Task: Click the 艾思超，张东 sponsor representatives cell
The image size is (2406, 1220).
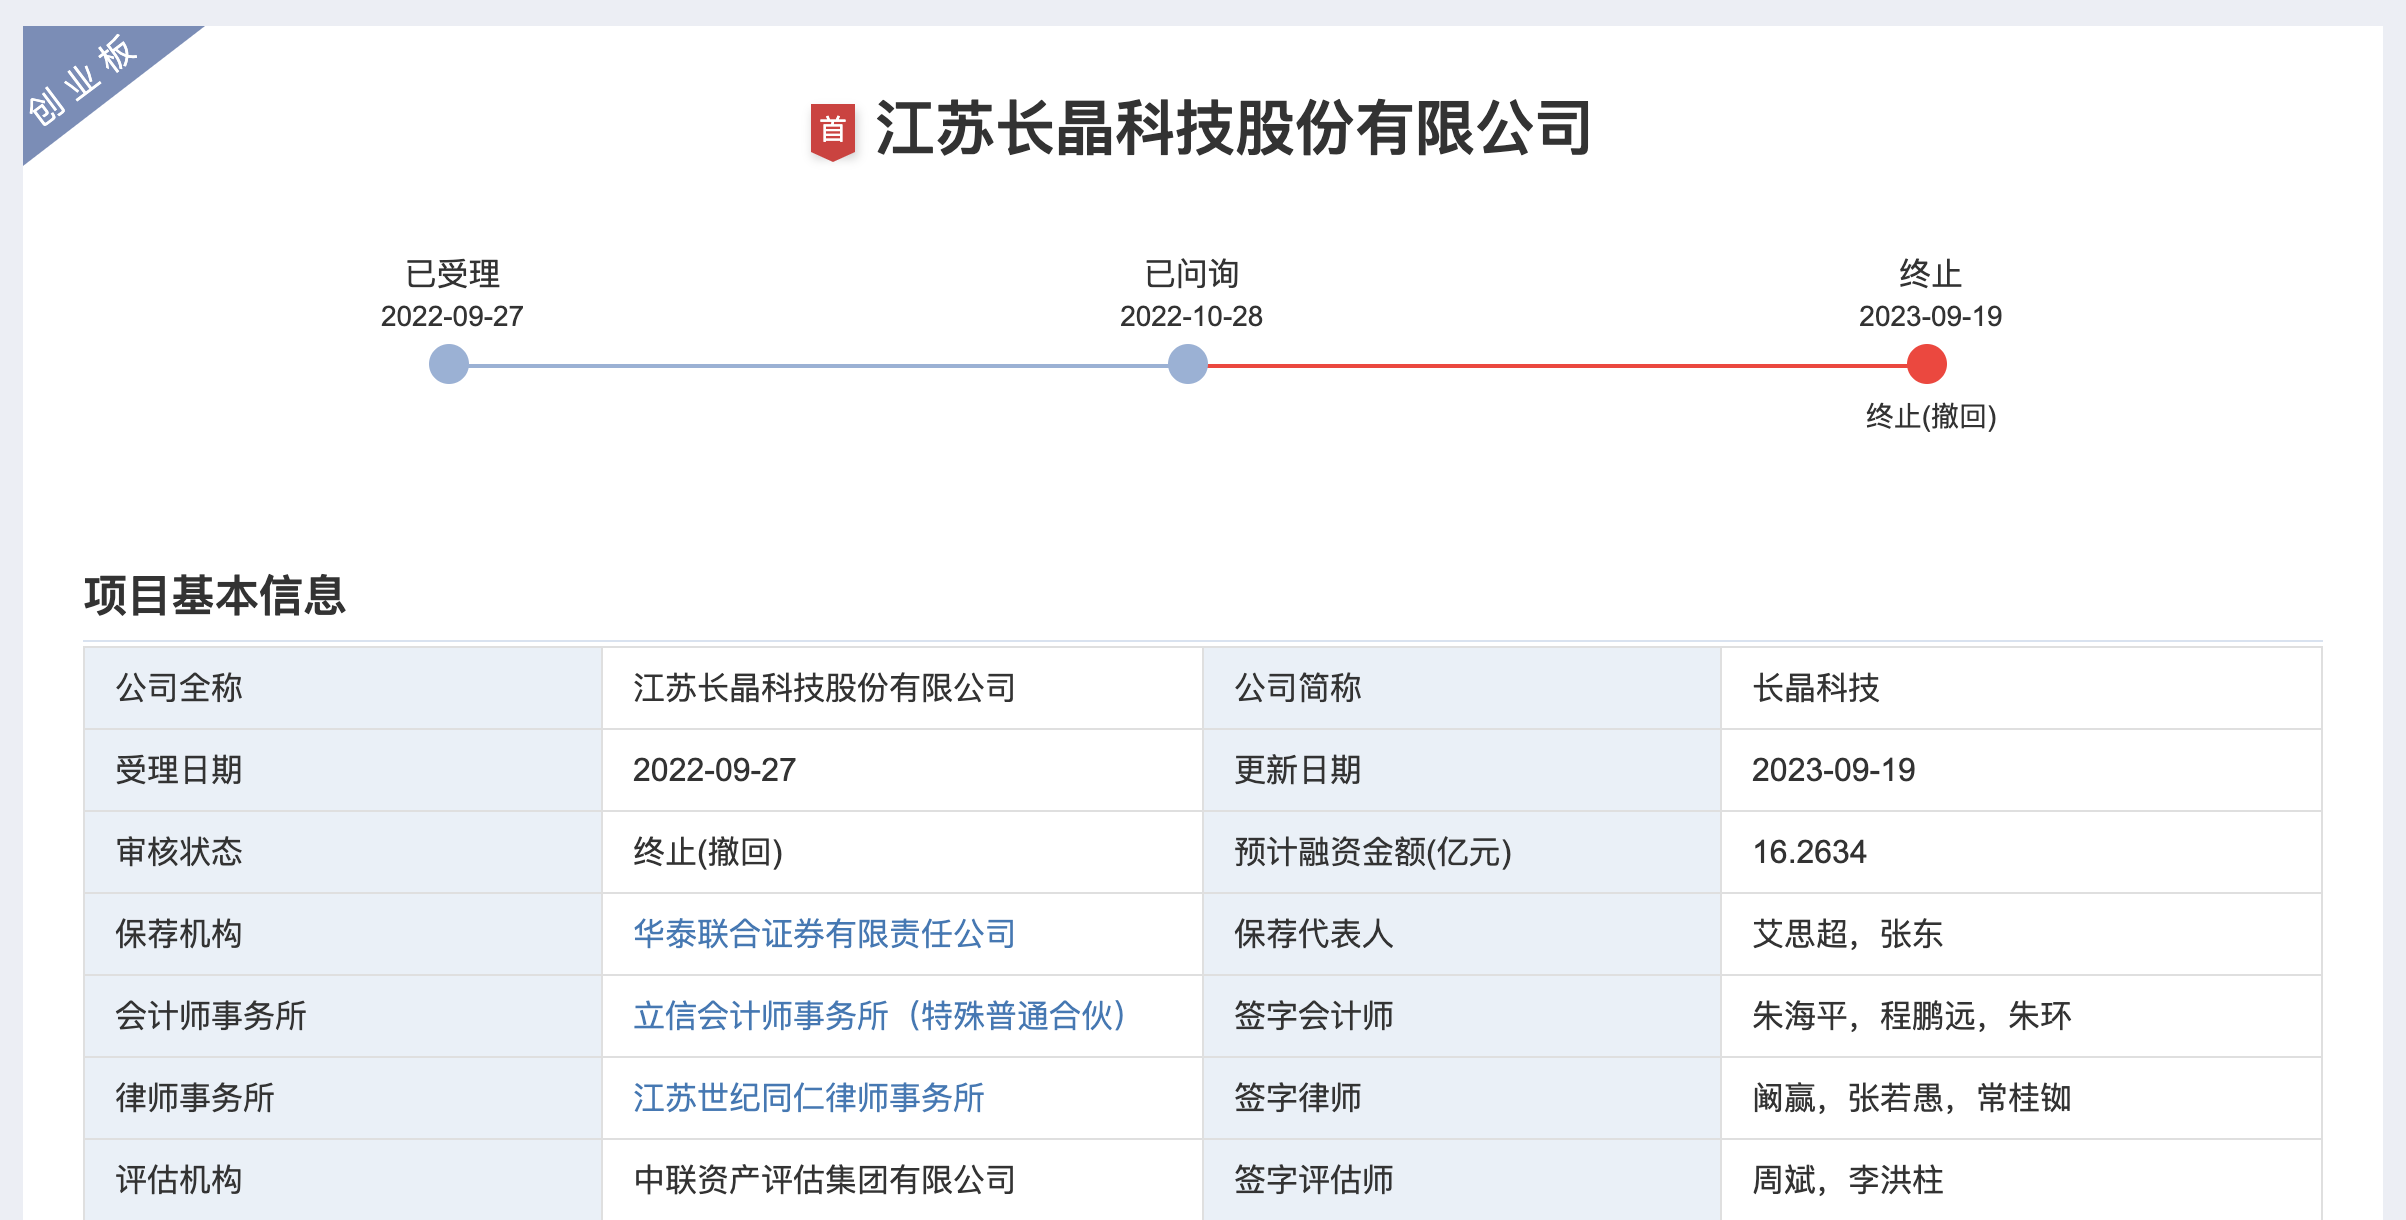Action: 1846,934
